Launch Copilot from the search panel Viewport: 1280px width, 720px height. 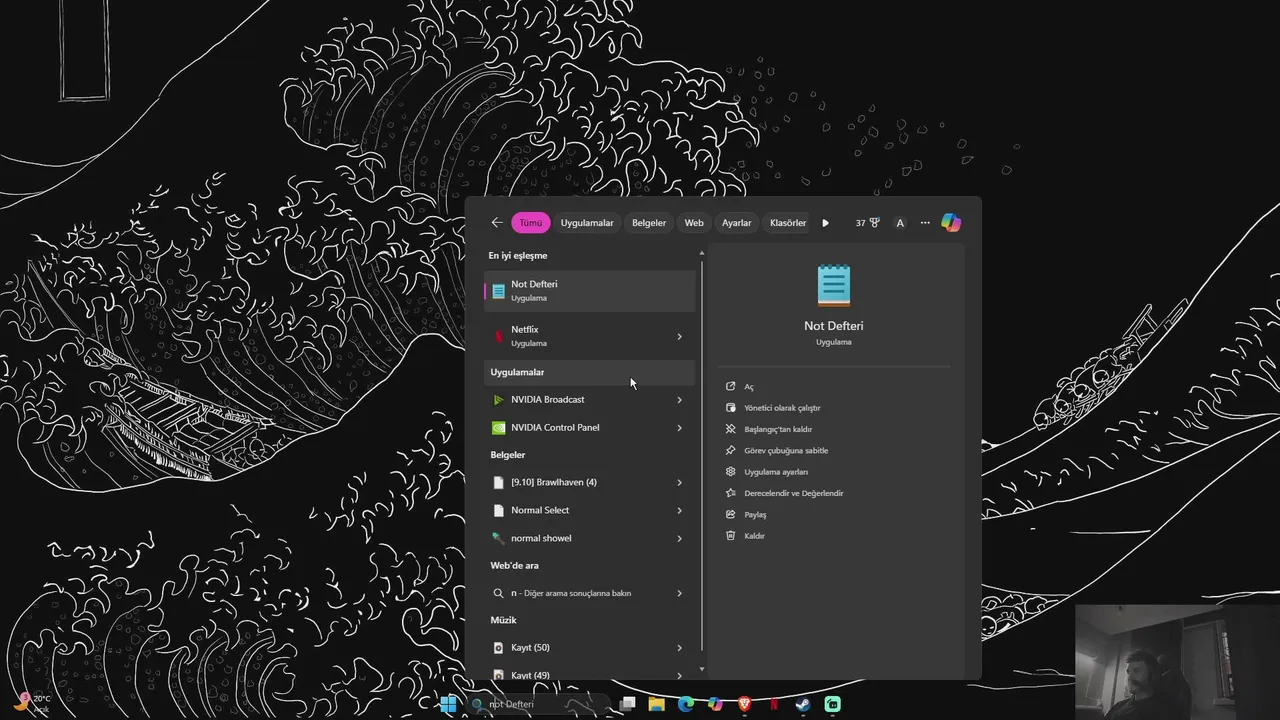951,223
